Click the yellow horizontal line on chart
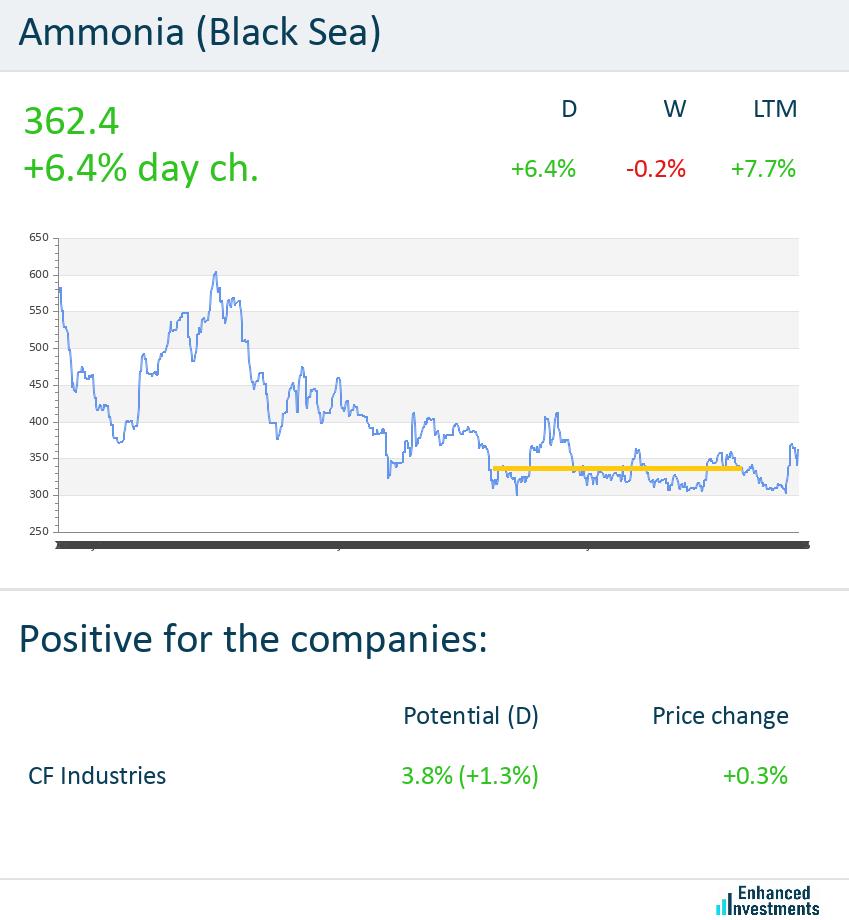 [x=617, y=468]
